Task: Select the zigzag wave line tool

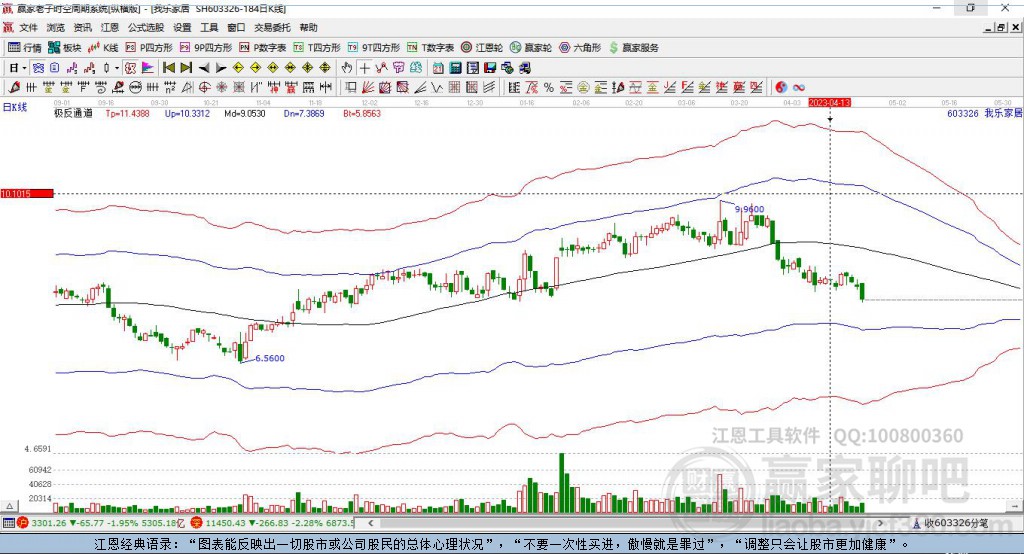Action: click(436, 88)
